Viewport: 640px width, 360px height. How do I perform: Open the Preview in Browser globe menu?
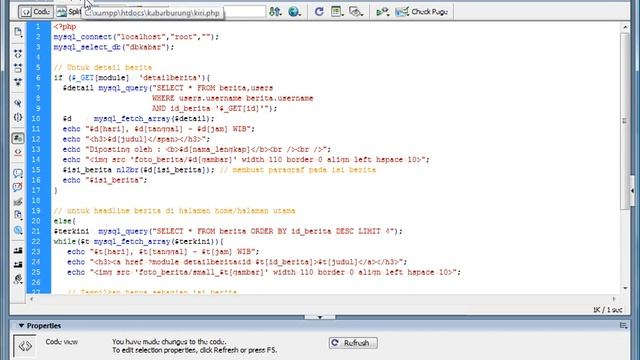pos(294,12)
